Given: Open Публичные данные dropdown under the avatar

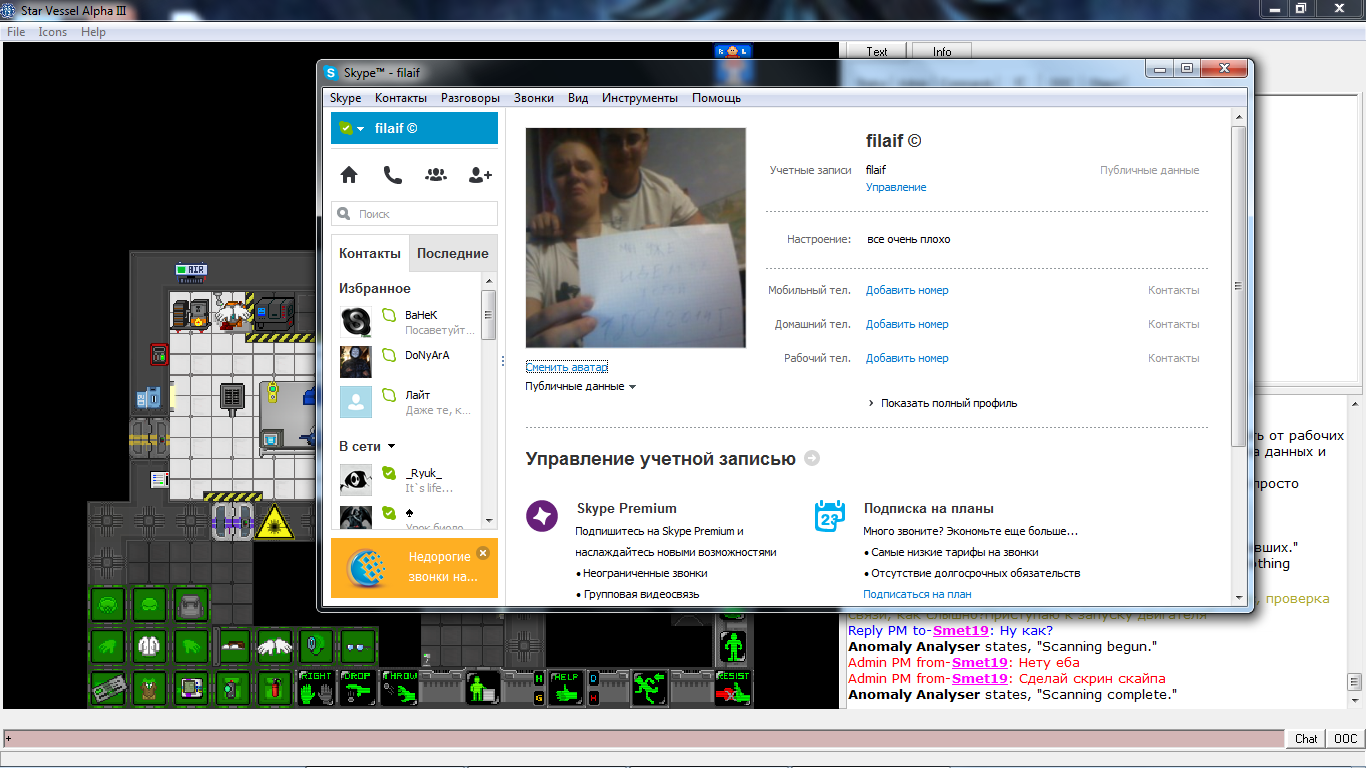Looking at the screenshot, I should coord(581,386).
